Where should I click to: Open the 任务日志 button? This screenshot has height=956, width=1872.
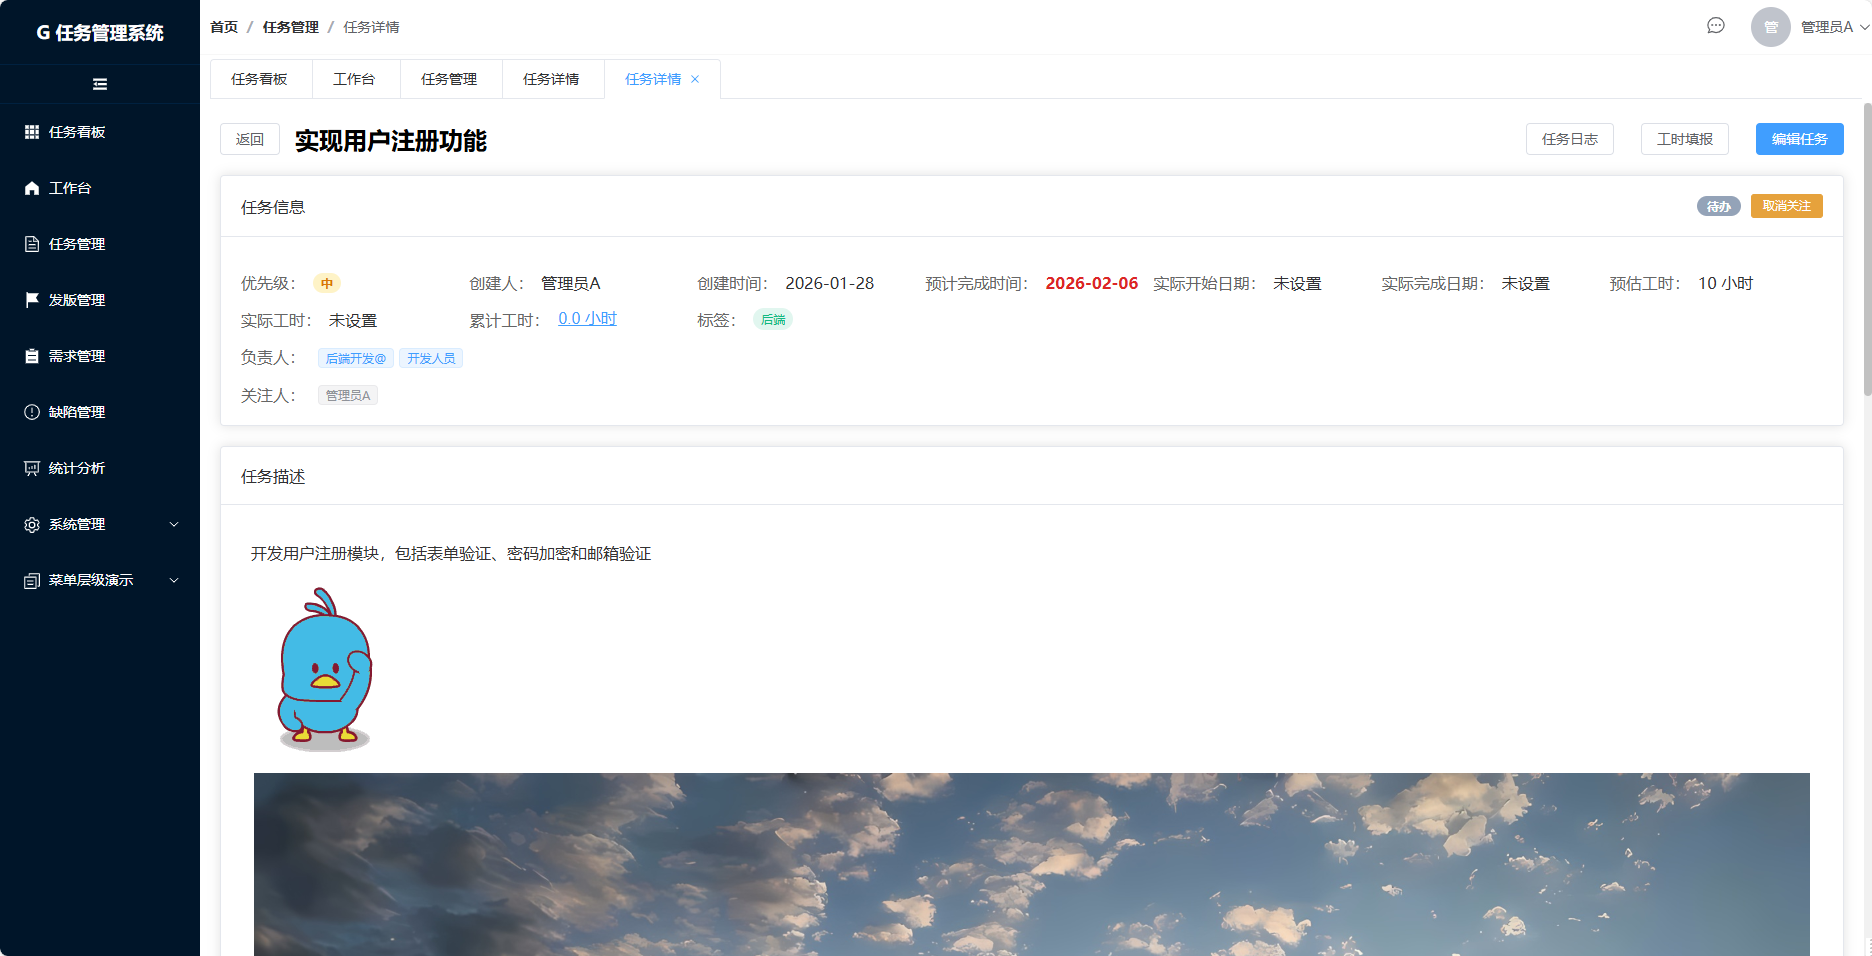point(1570,139)
